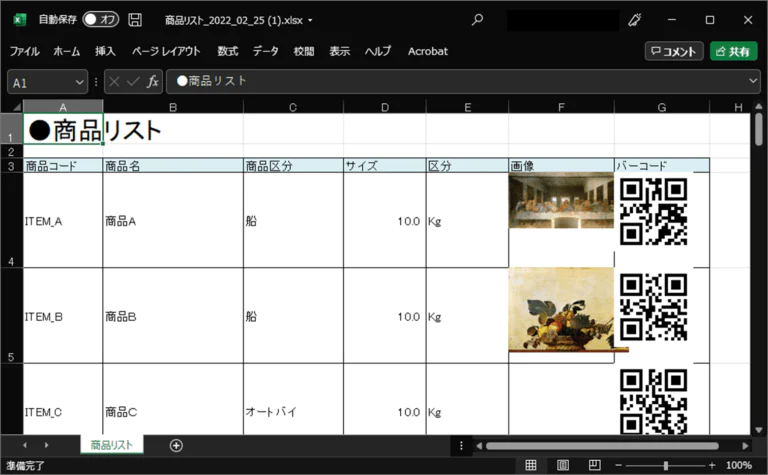768x475 pixels.
Task: Click cell containing ITEM_A
Action: pyautogui.click(x=63, y=220)
